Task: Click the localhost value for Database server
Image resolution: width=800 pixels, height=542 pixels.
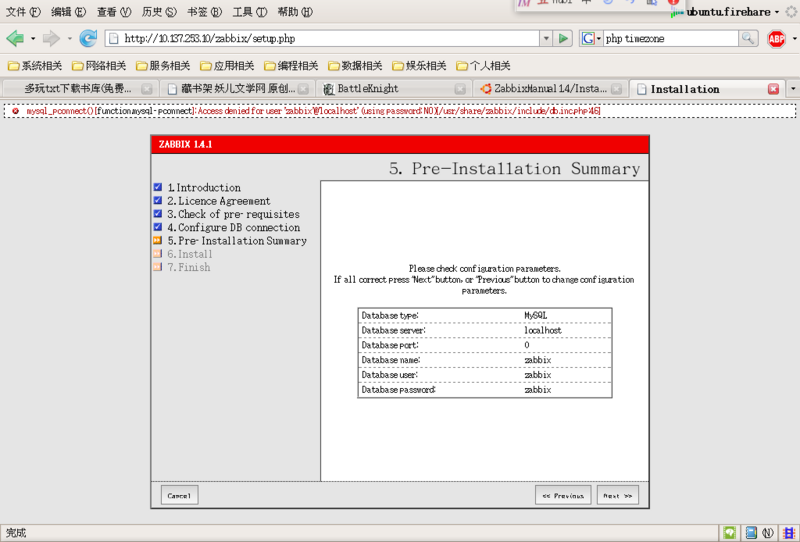Action: click(x=543, y=330)
